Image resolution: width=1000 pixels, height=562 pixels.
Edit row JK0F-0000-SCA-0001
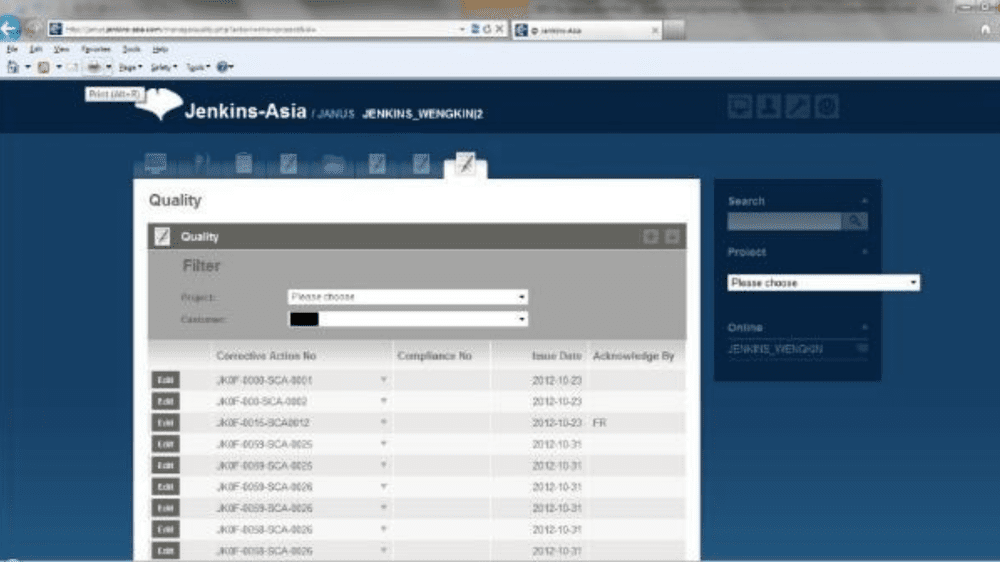165,380
